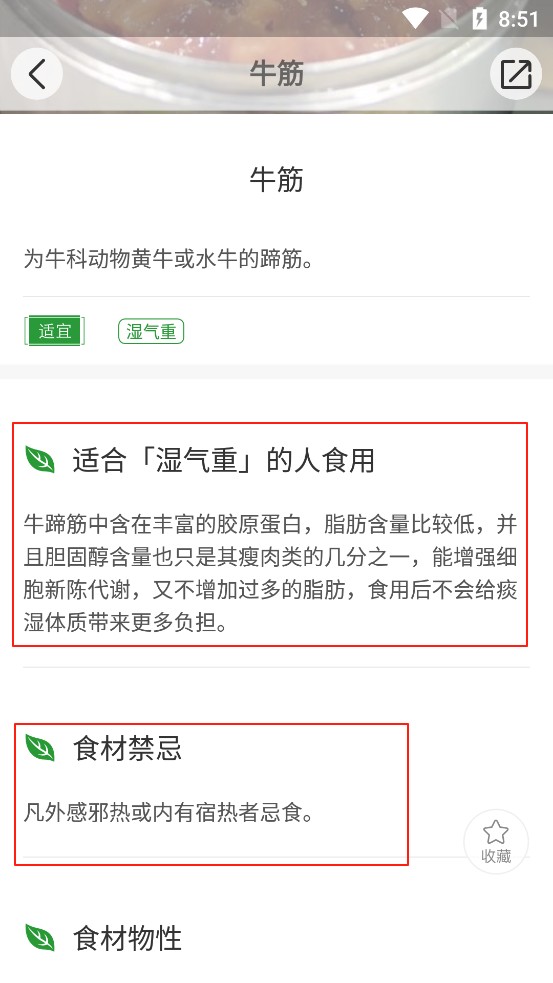The width and height of the screenshot is (553, 983).
Task: Tap the description 为牛科动物黄牛或水牛的蹄筋
Action: pos(169,259)
